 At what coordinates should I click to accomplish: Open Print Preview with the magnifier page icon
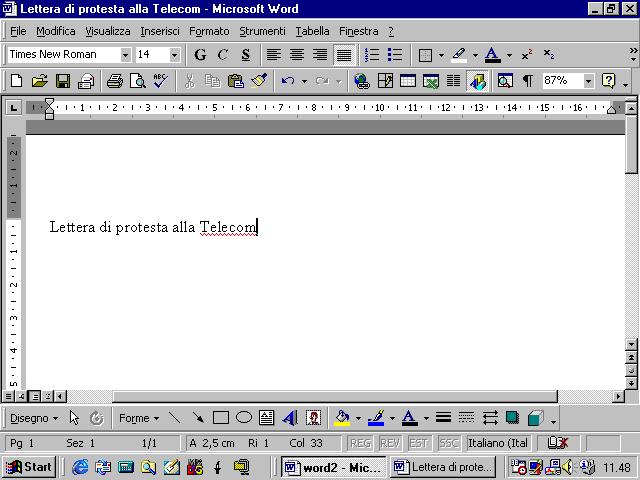138,81
